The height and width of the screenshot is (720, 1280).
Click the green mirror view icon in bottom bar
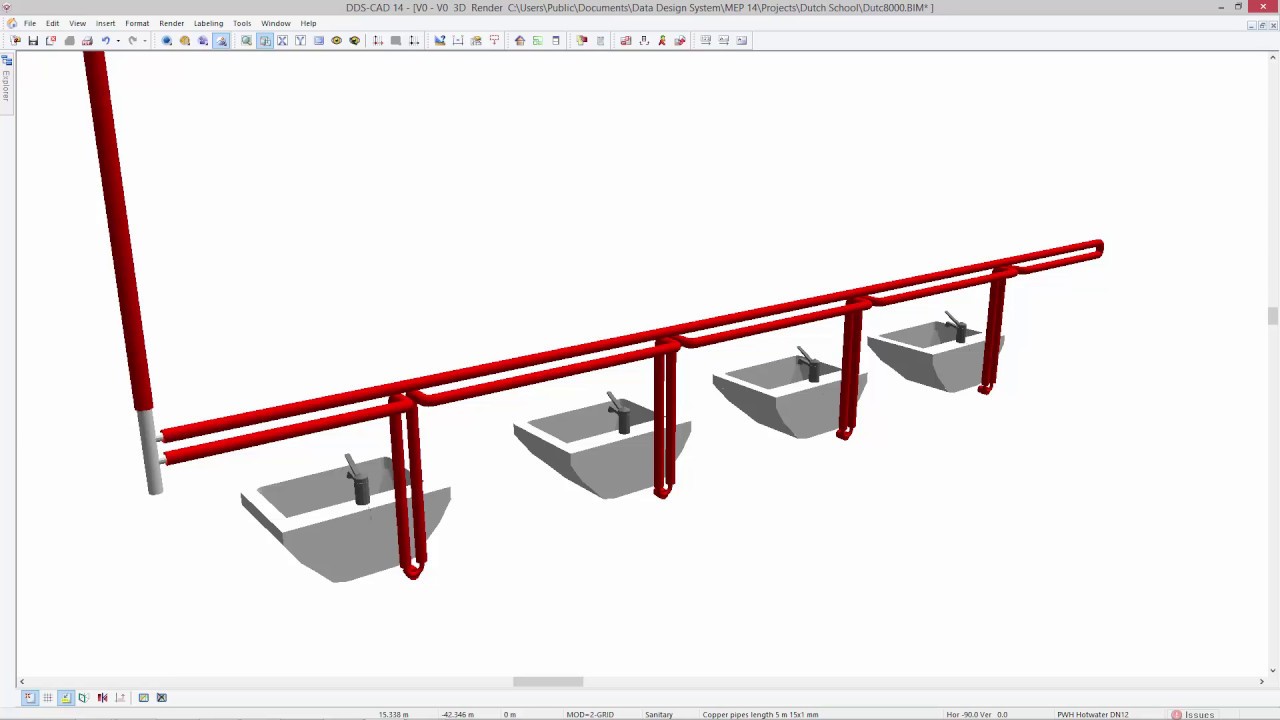[83, 697]
